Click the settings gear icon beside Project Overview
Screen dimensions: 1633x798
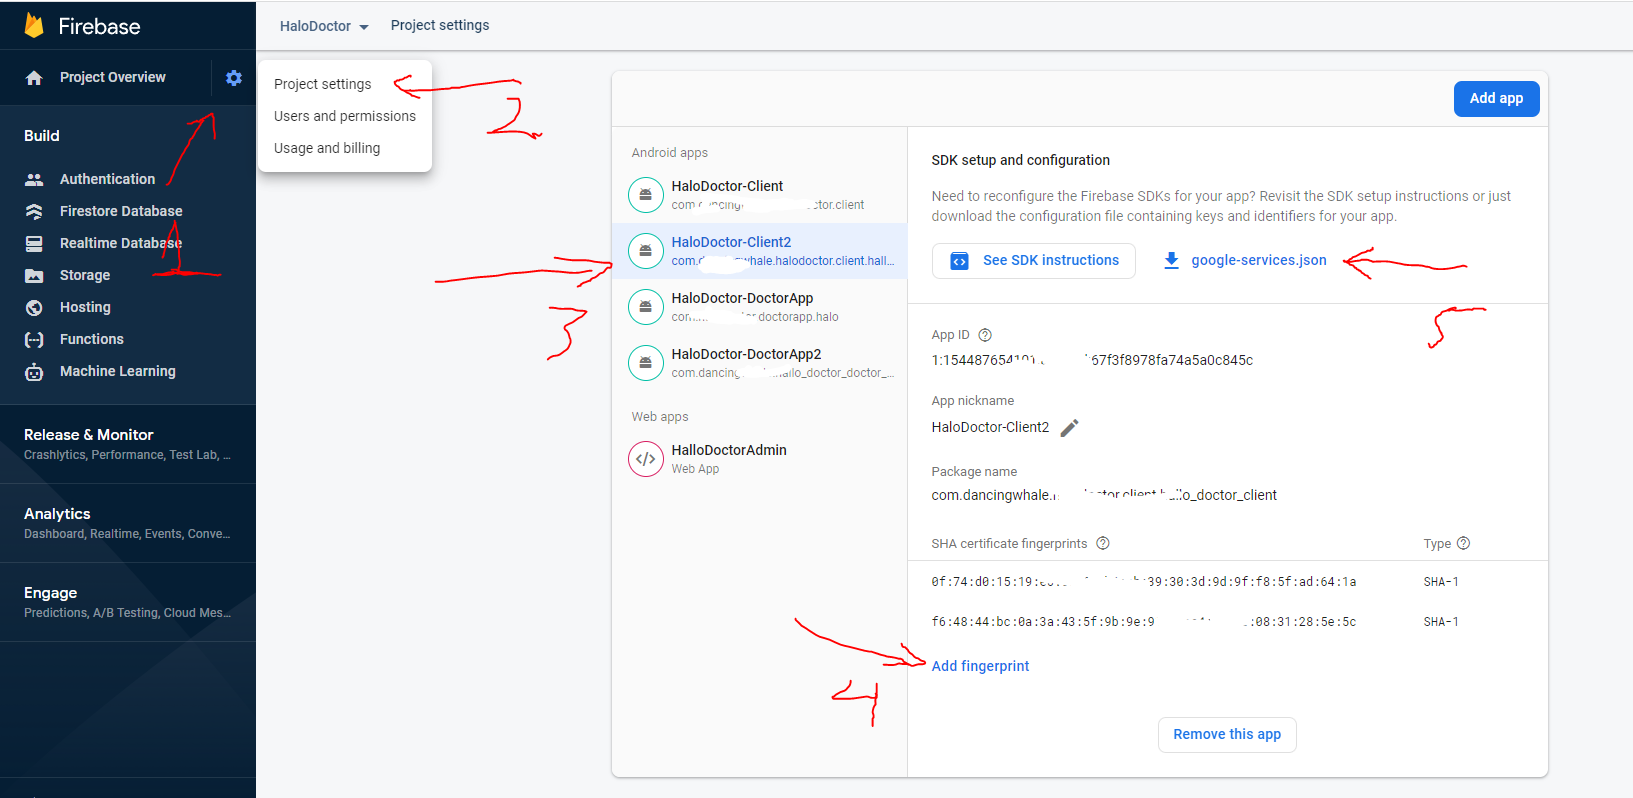click(234, 78)
